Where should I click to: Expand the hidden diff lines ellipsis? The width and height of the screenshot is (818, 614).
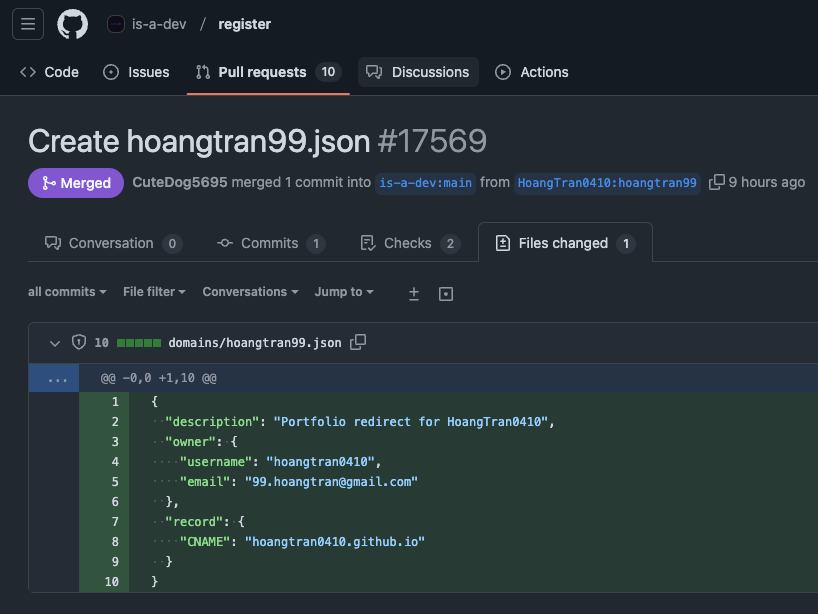pos(54,378)
